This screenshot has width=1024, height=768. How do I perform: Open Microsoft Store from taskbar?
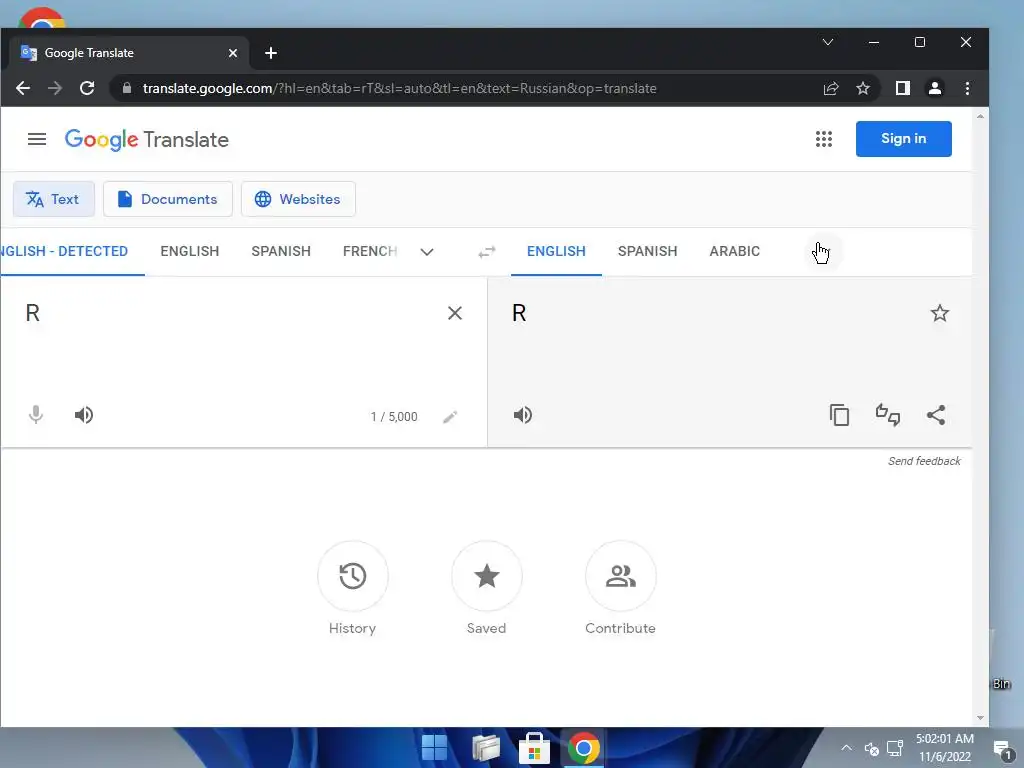click(534, 748)
